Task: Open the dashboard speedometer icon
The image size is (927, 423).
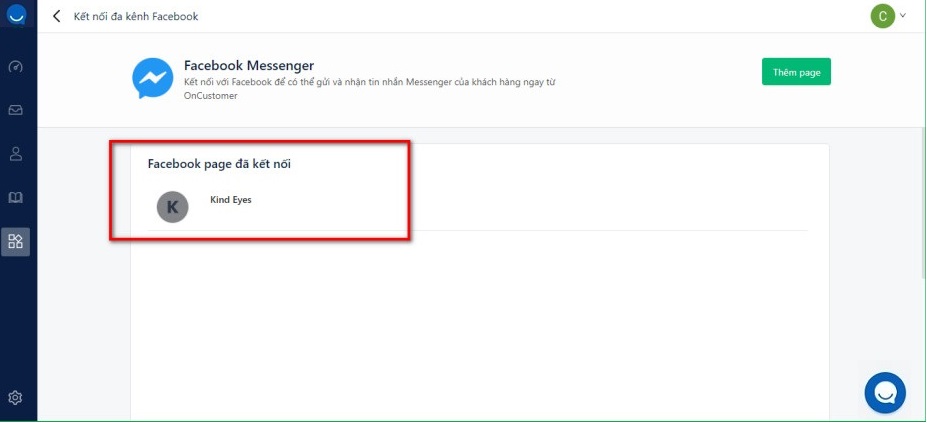Action: [16, 67]
